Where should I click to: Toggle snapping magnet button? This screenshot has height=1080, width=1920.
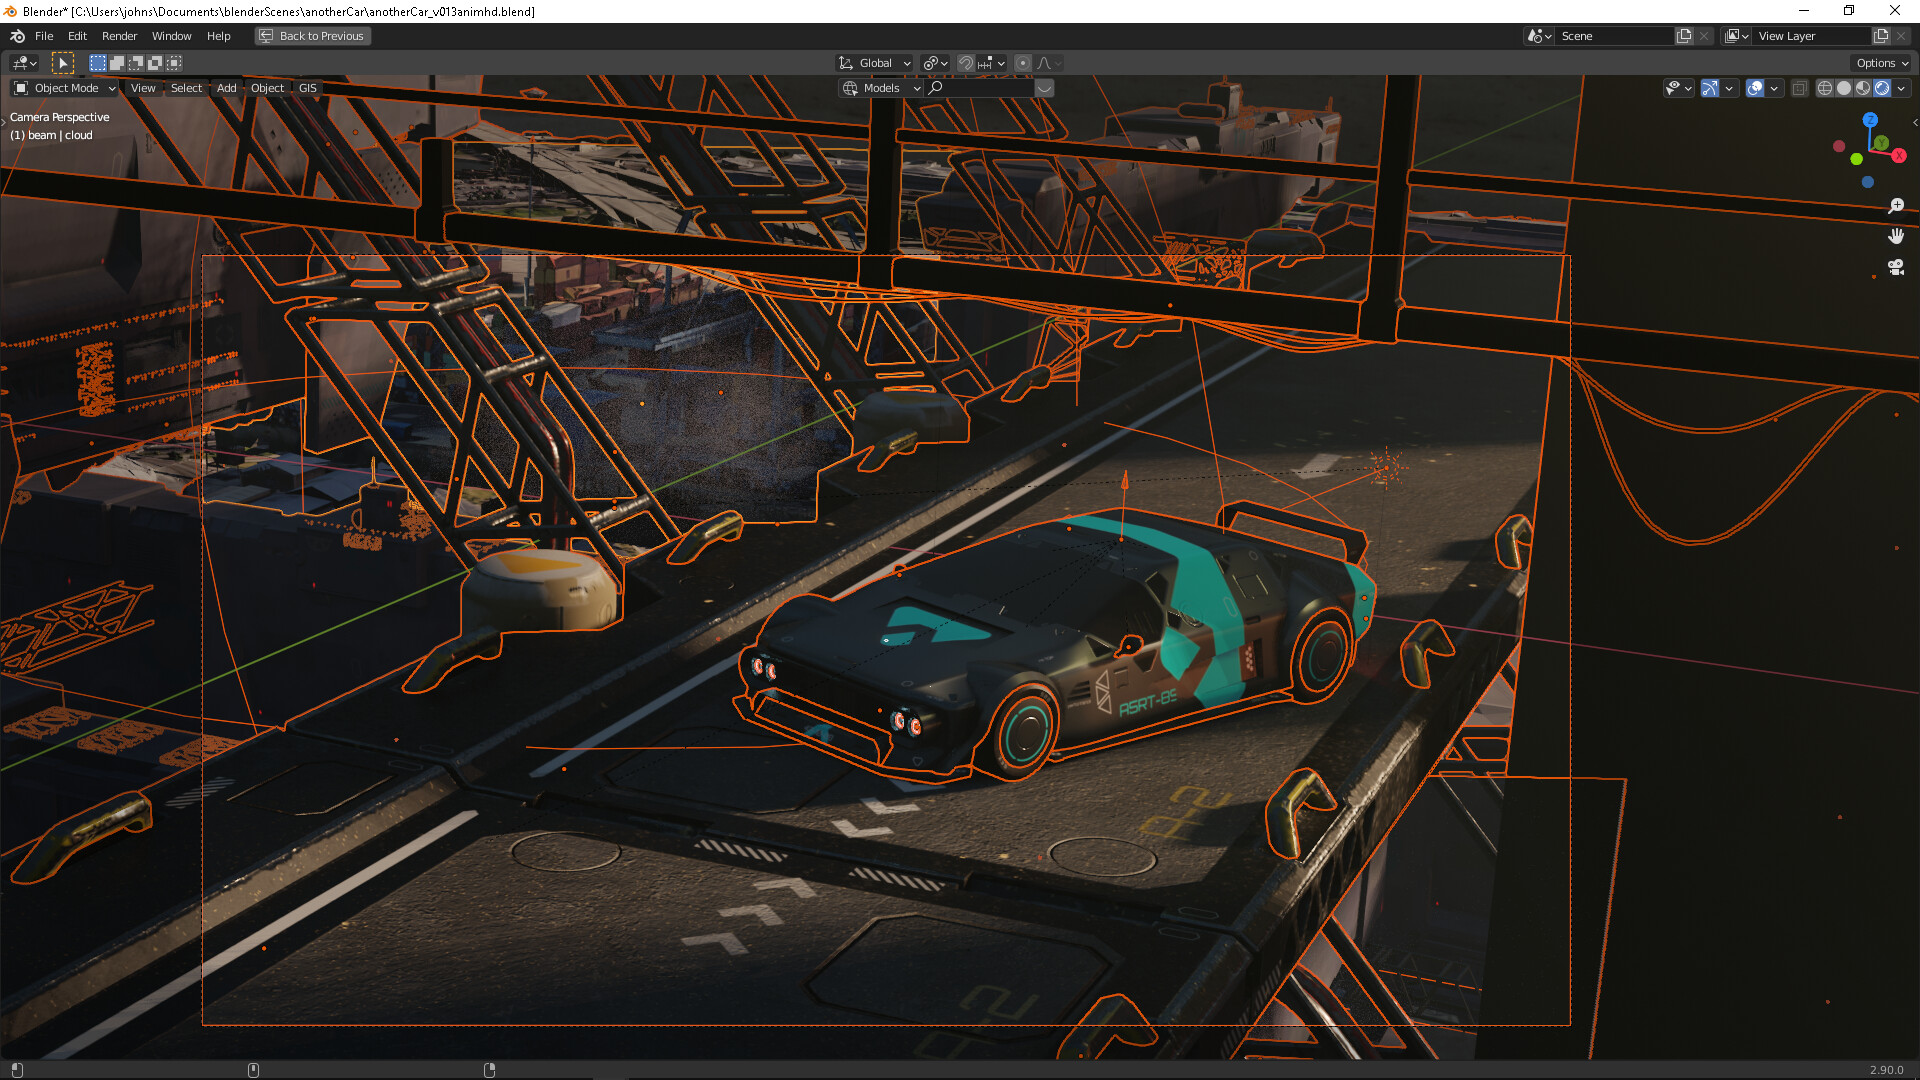[965, 63]
